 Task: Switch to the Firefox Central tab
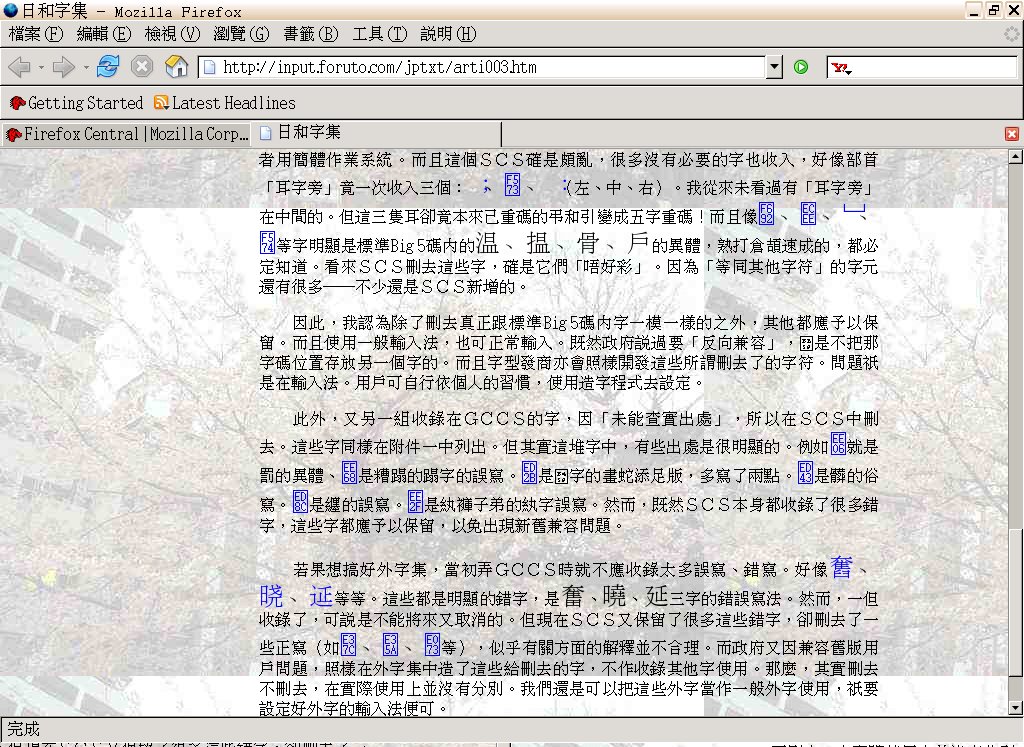126,134
